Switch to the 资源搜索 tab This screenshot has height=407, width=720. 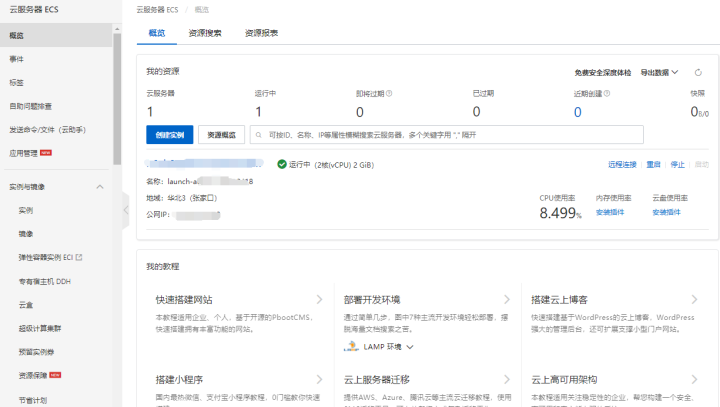coord(205,33)
